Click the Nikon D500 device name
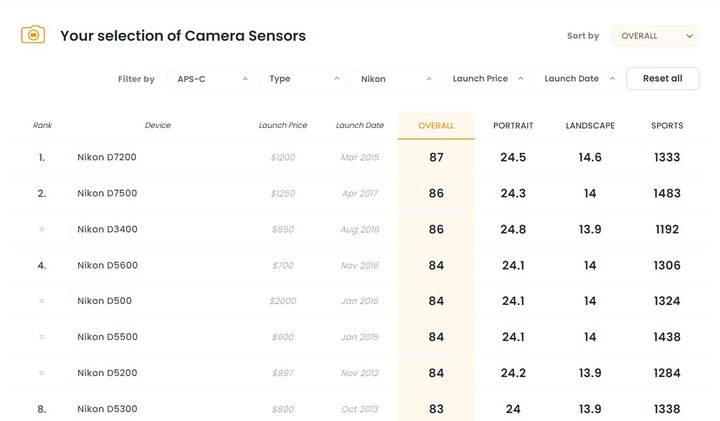This screenshot has width=720, height=421. pos(104,301)
